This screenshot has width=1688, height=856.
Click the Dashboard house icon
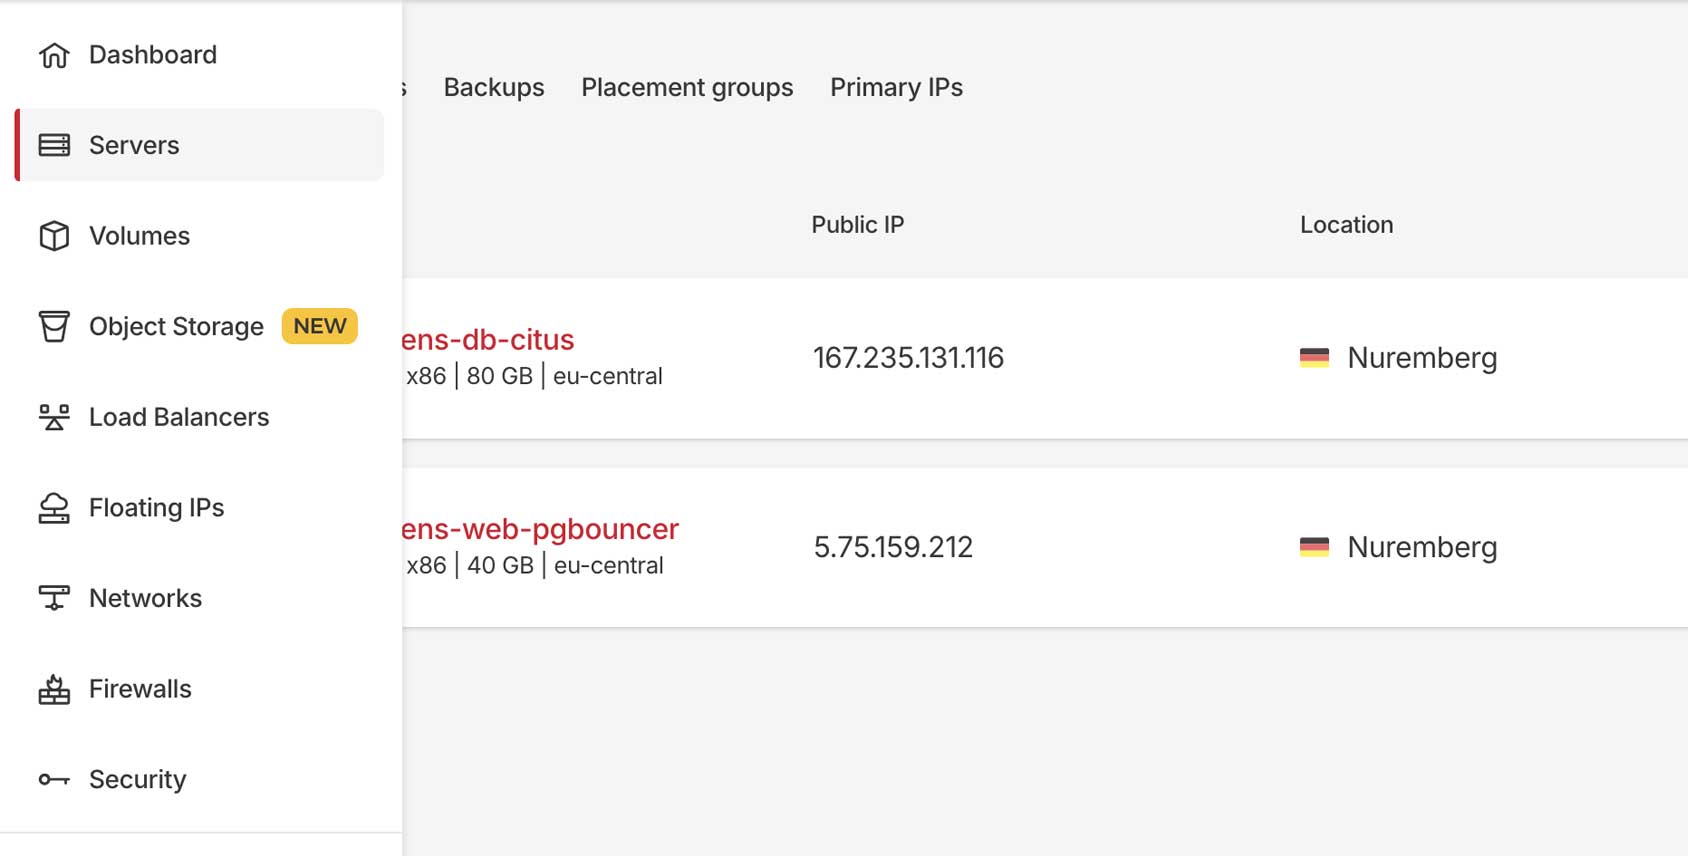[54, 55]
